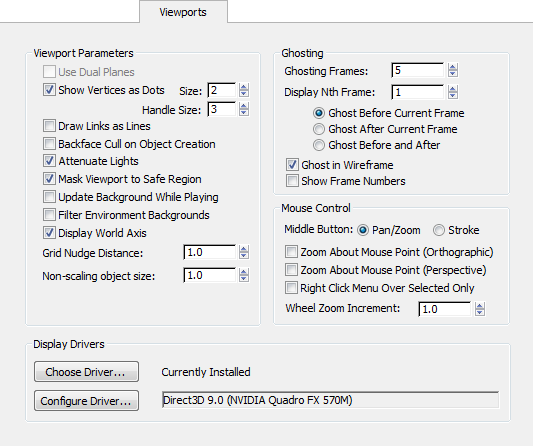
Task: Increase Ghosting Frames with the up arrow
Action: pos(452,67)
